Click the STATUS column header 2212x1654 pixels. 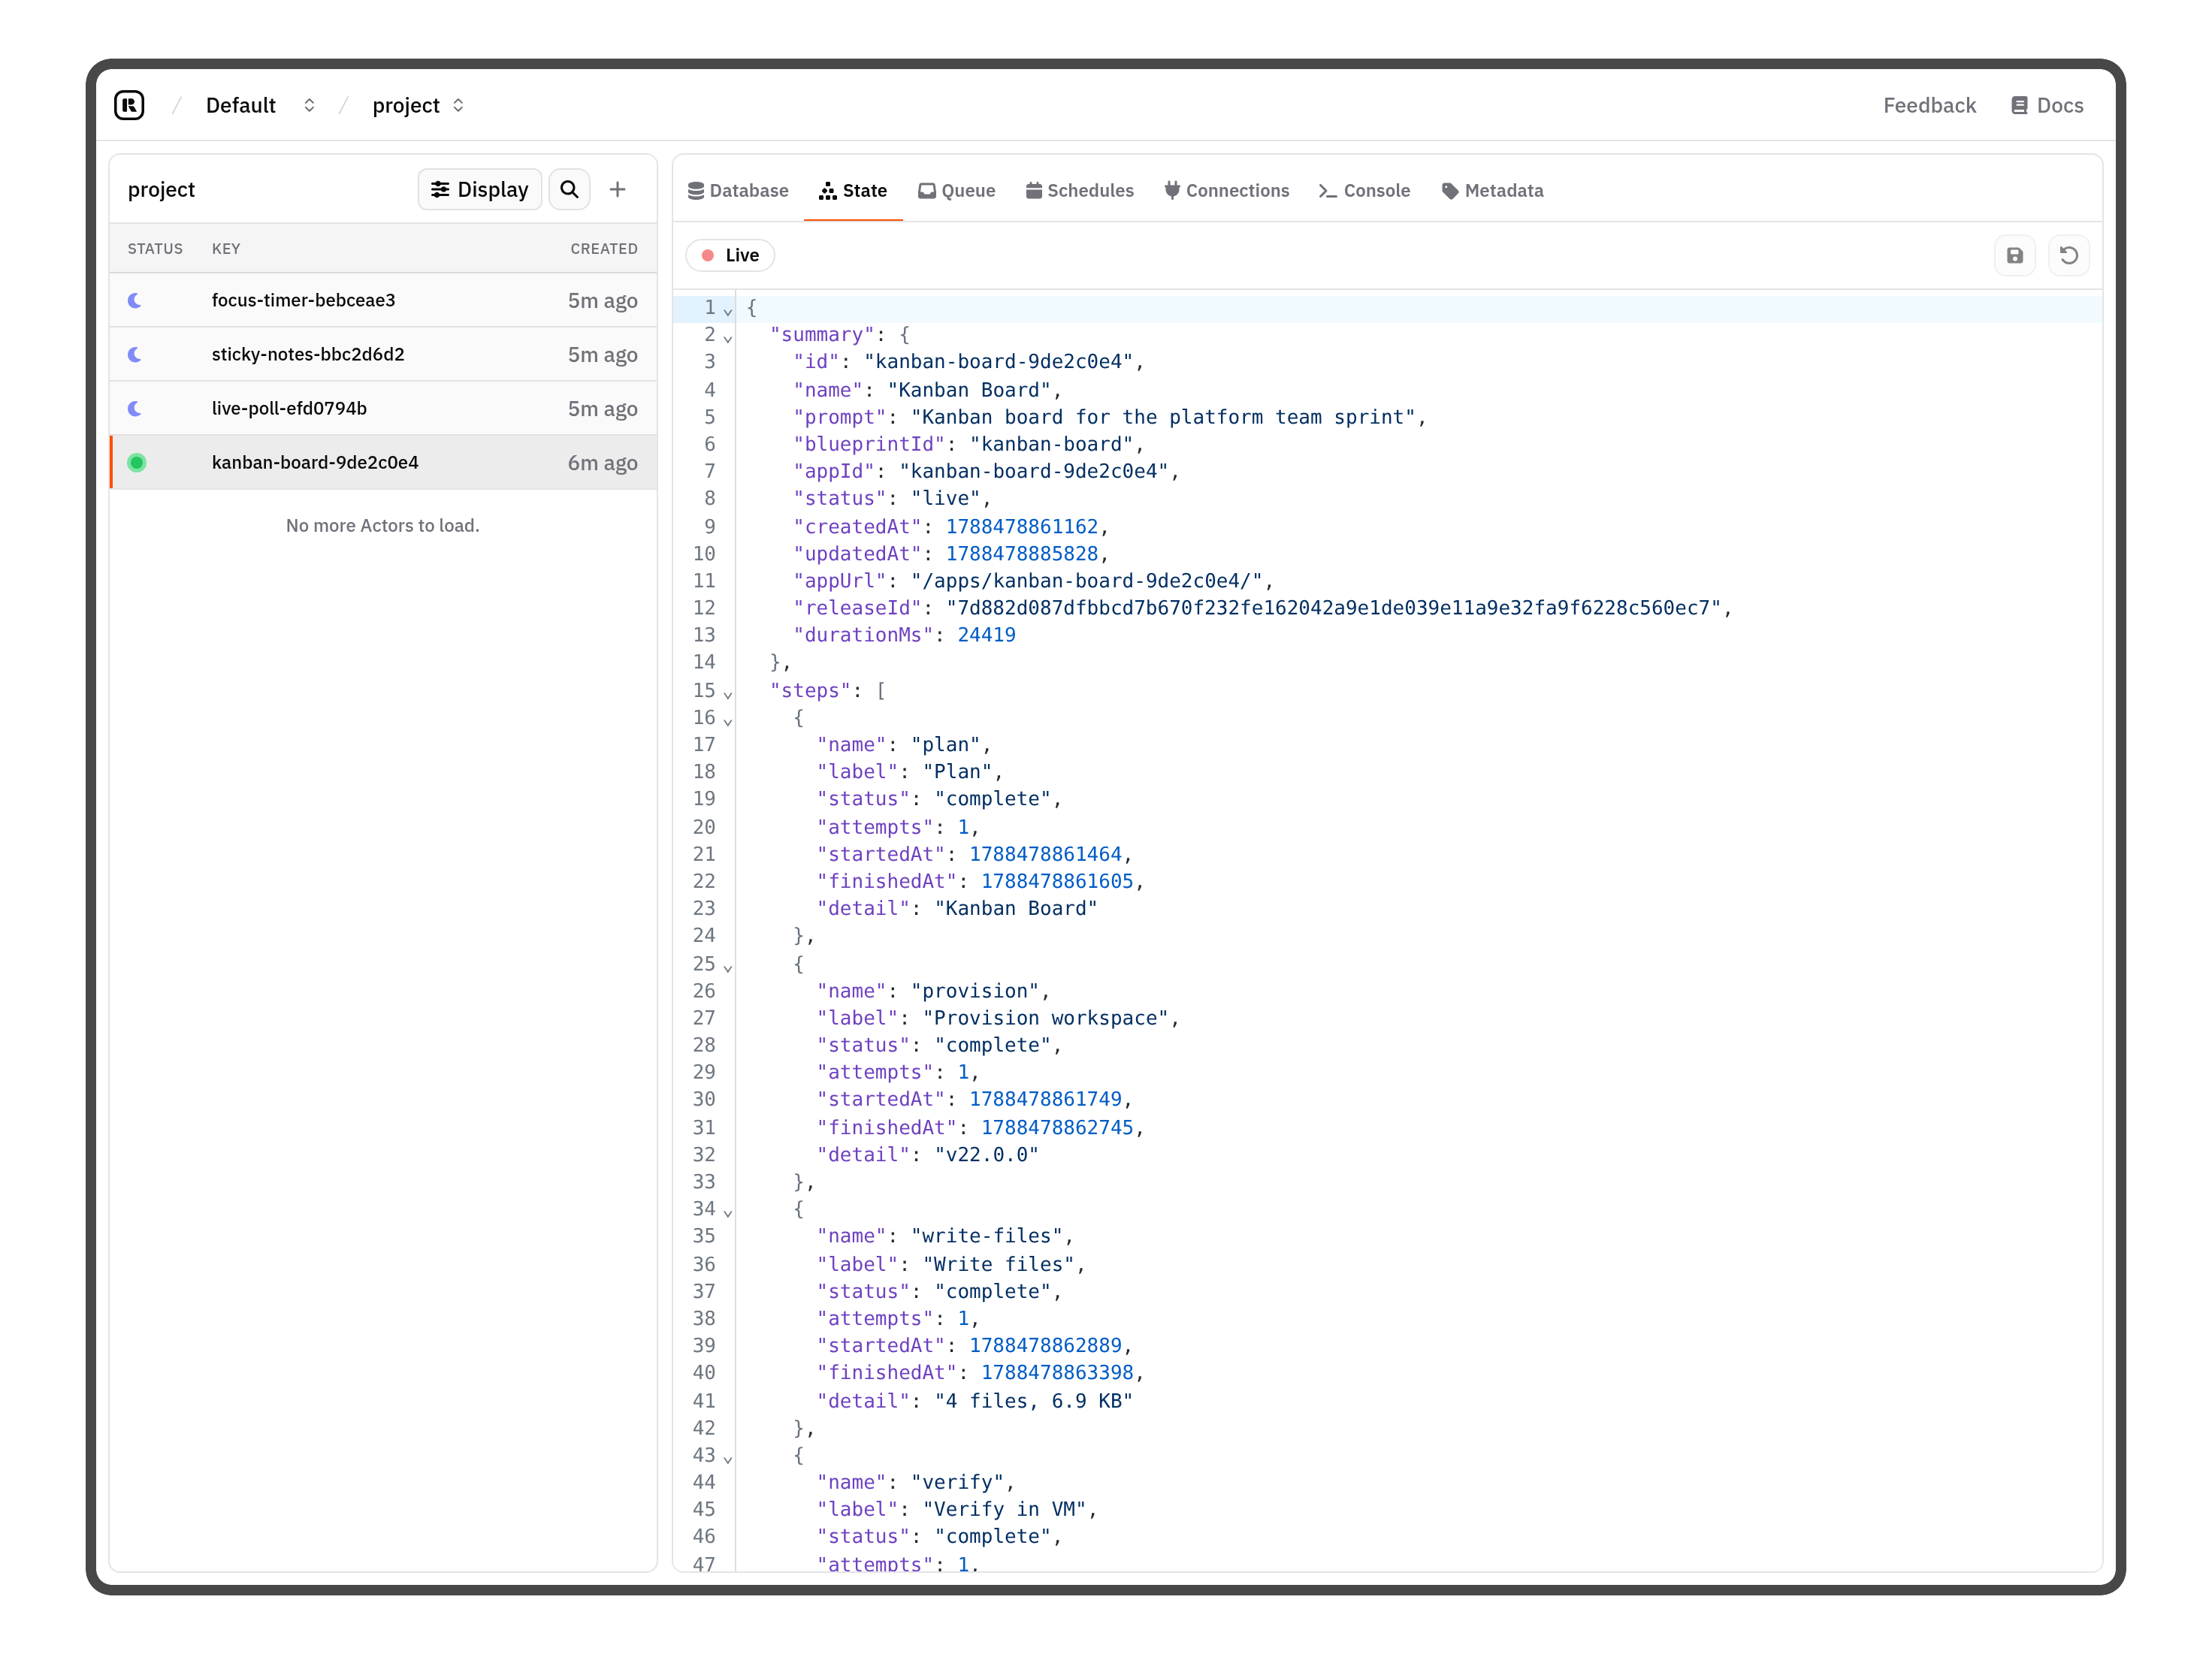155,248
